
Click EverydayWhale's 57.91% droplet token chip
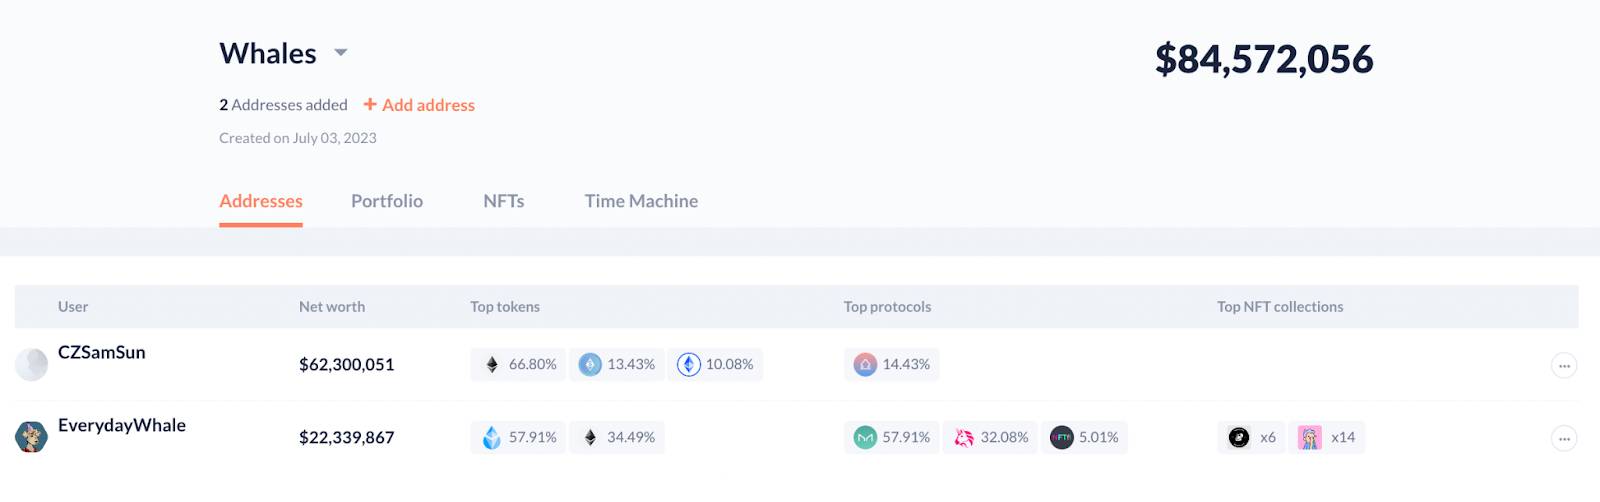(x=518, y=437)
